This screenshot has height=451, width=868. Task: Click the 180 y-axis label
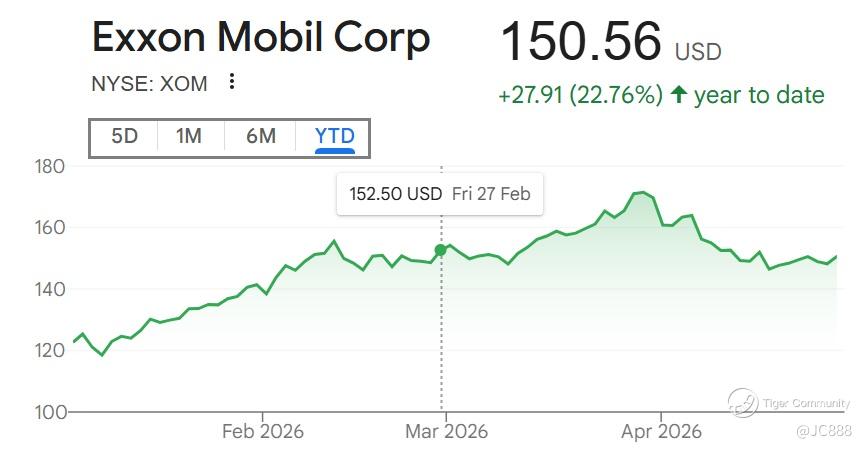[50, 166]
